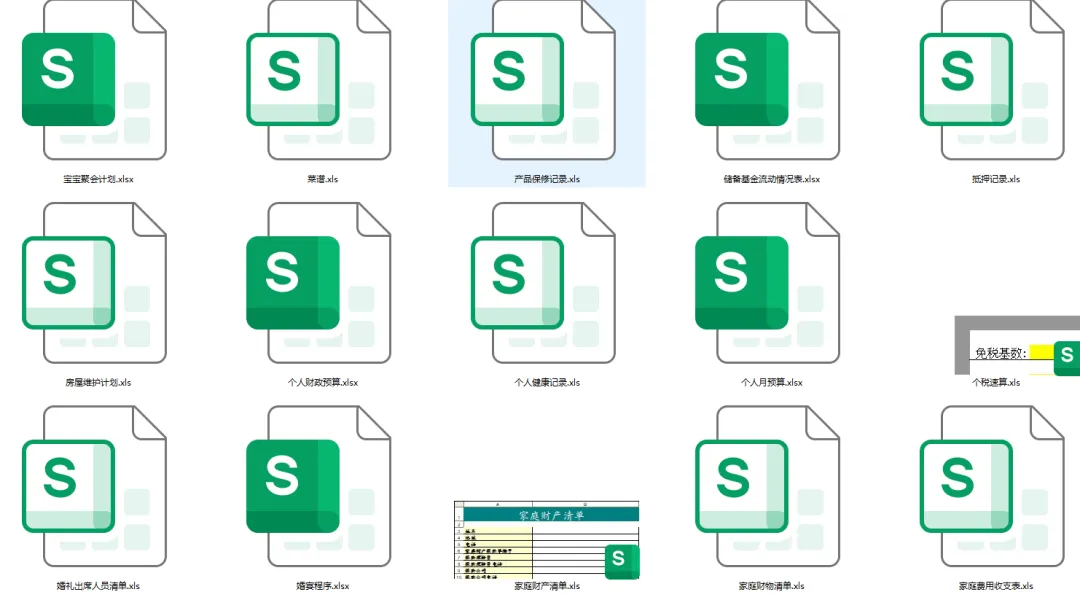The image size is (1080, 608).
Task: Select the 个人健康记录.xls file icon
Action: (x=543, y=283)
